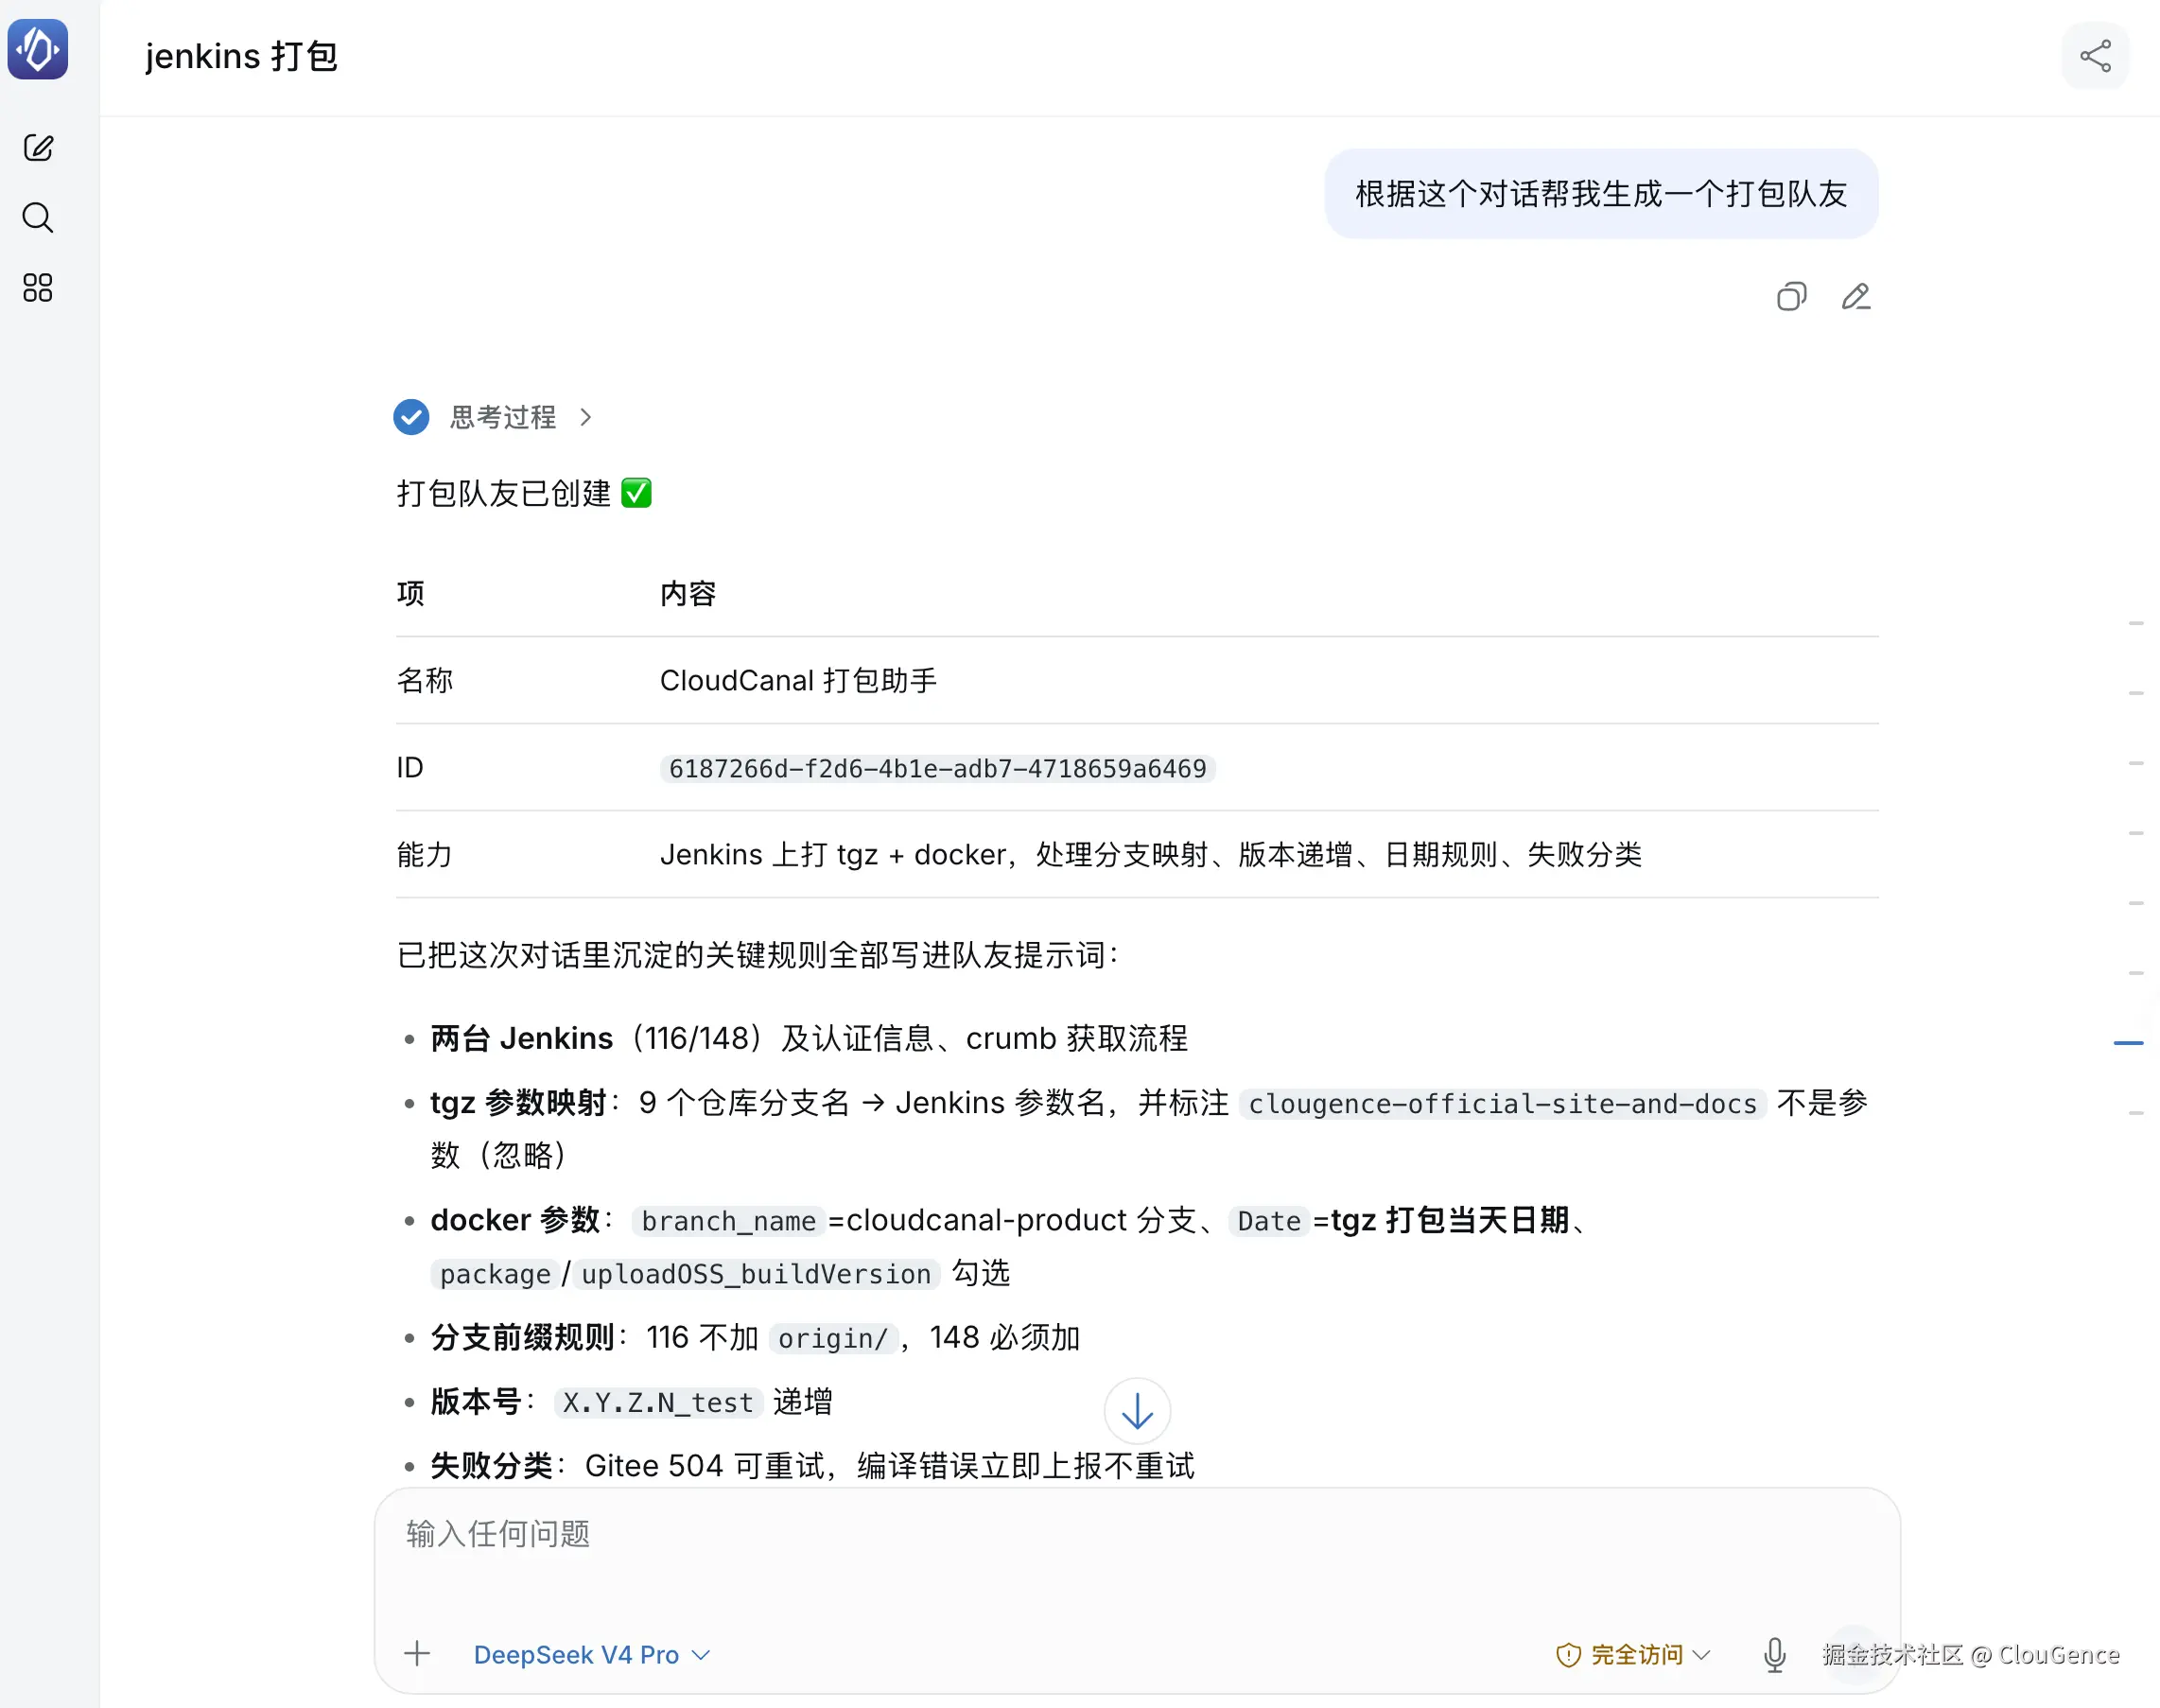Click the name cell CloudCanal 打包助手
Image resolution: width=2160 pixels, height=1708 pixels.
pyautogui.click(x=798, y=681)
